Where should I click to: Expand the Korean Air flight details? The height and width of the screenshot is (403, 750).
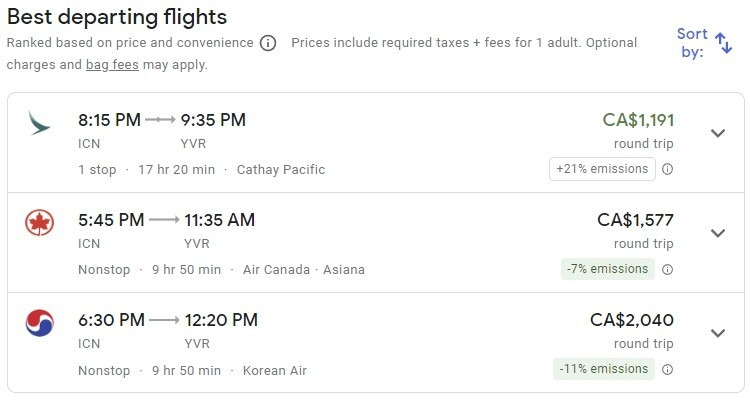pos(718,333)
